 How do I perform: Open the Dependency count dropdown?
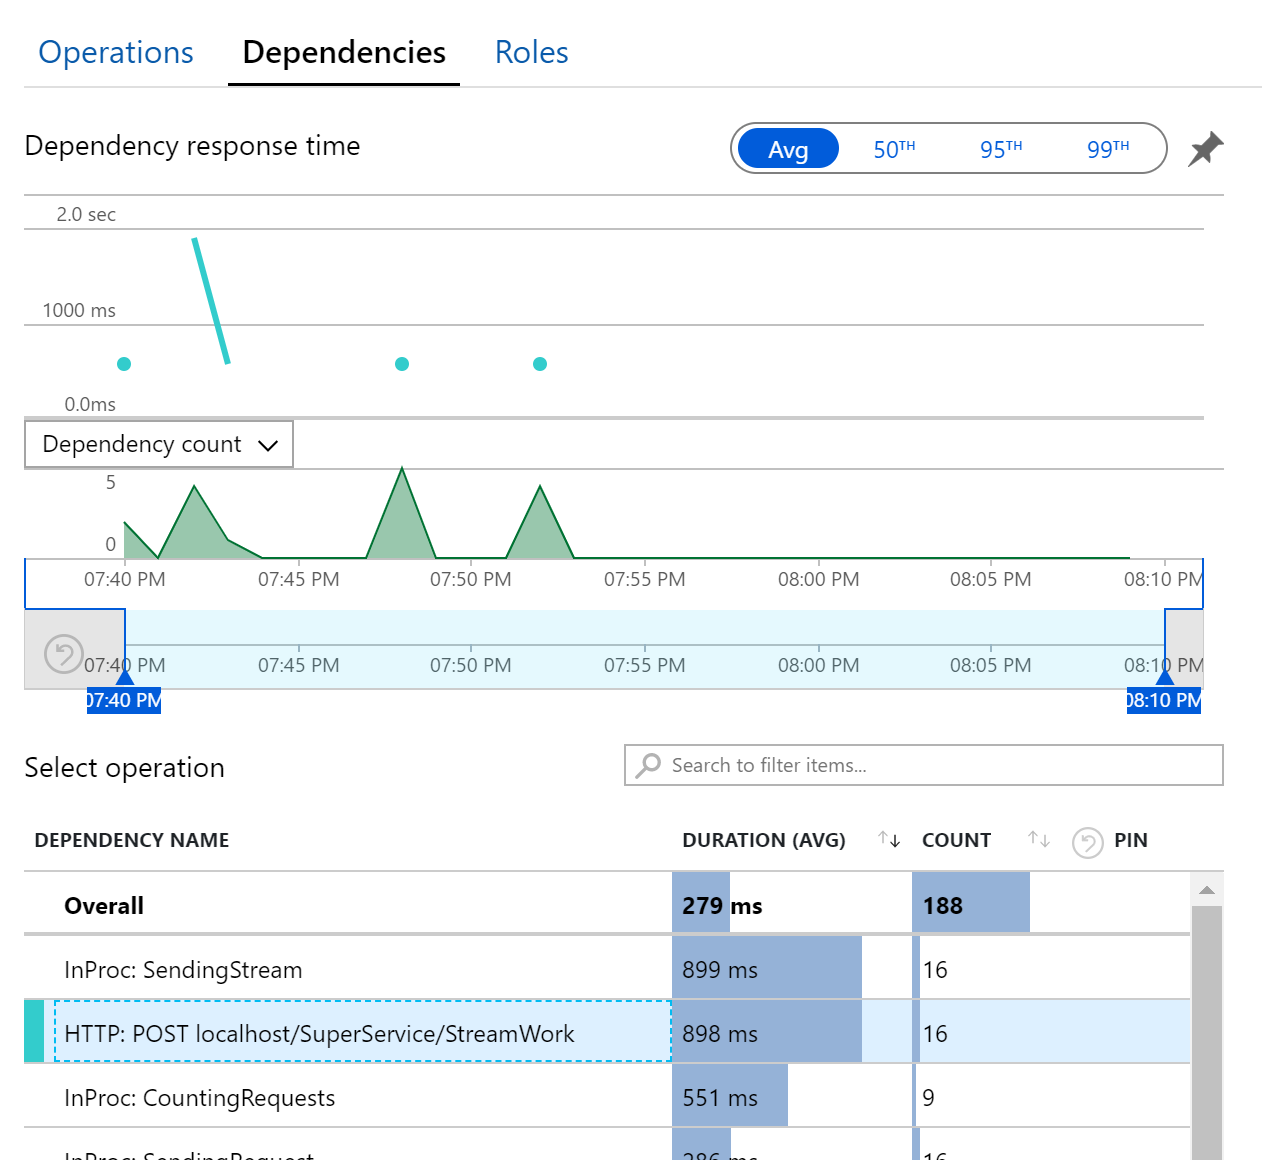[159, 444]
